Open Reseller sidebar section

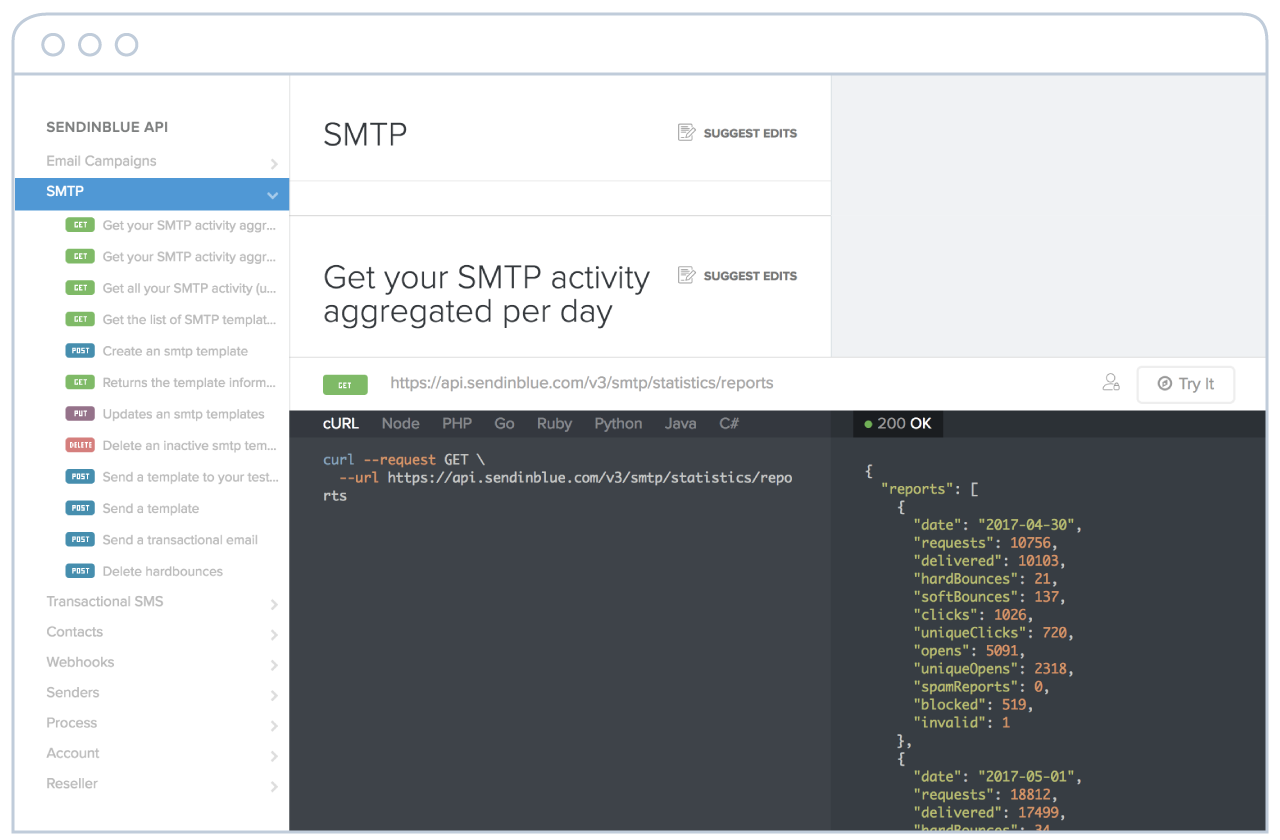pos(72,783)
